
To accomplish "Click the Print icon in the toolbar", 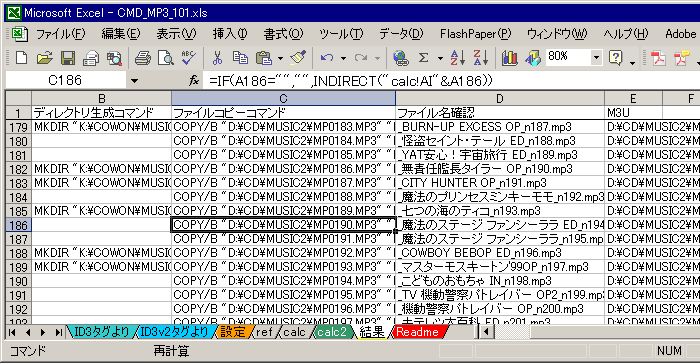I will click(x=143, y=58).
